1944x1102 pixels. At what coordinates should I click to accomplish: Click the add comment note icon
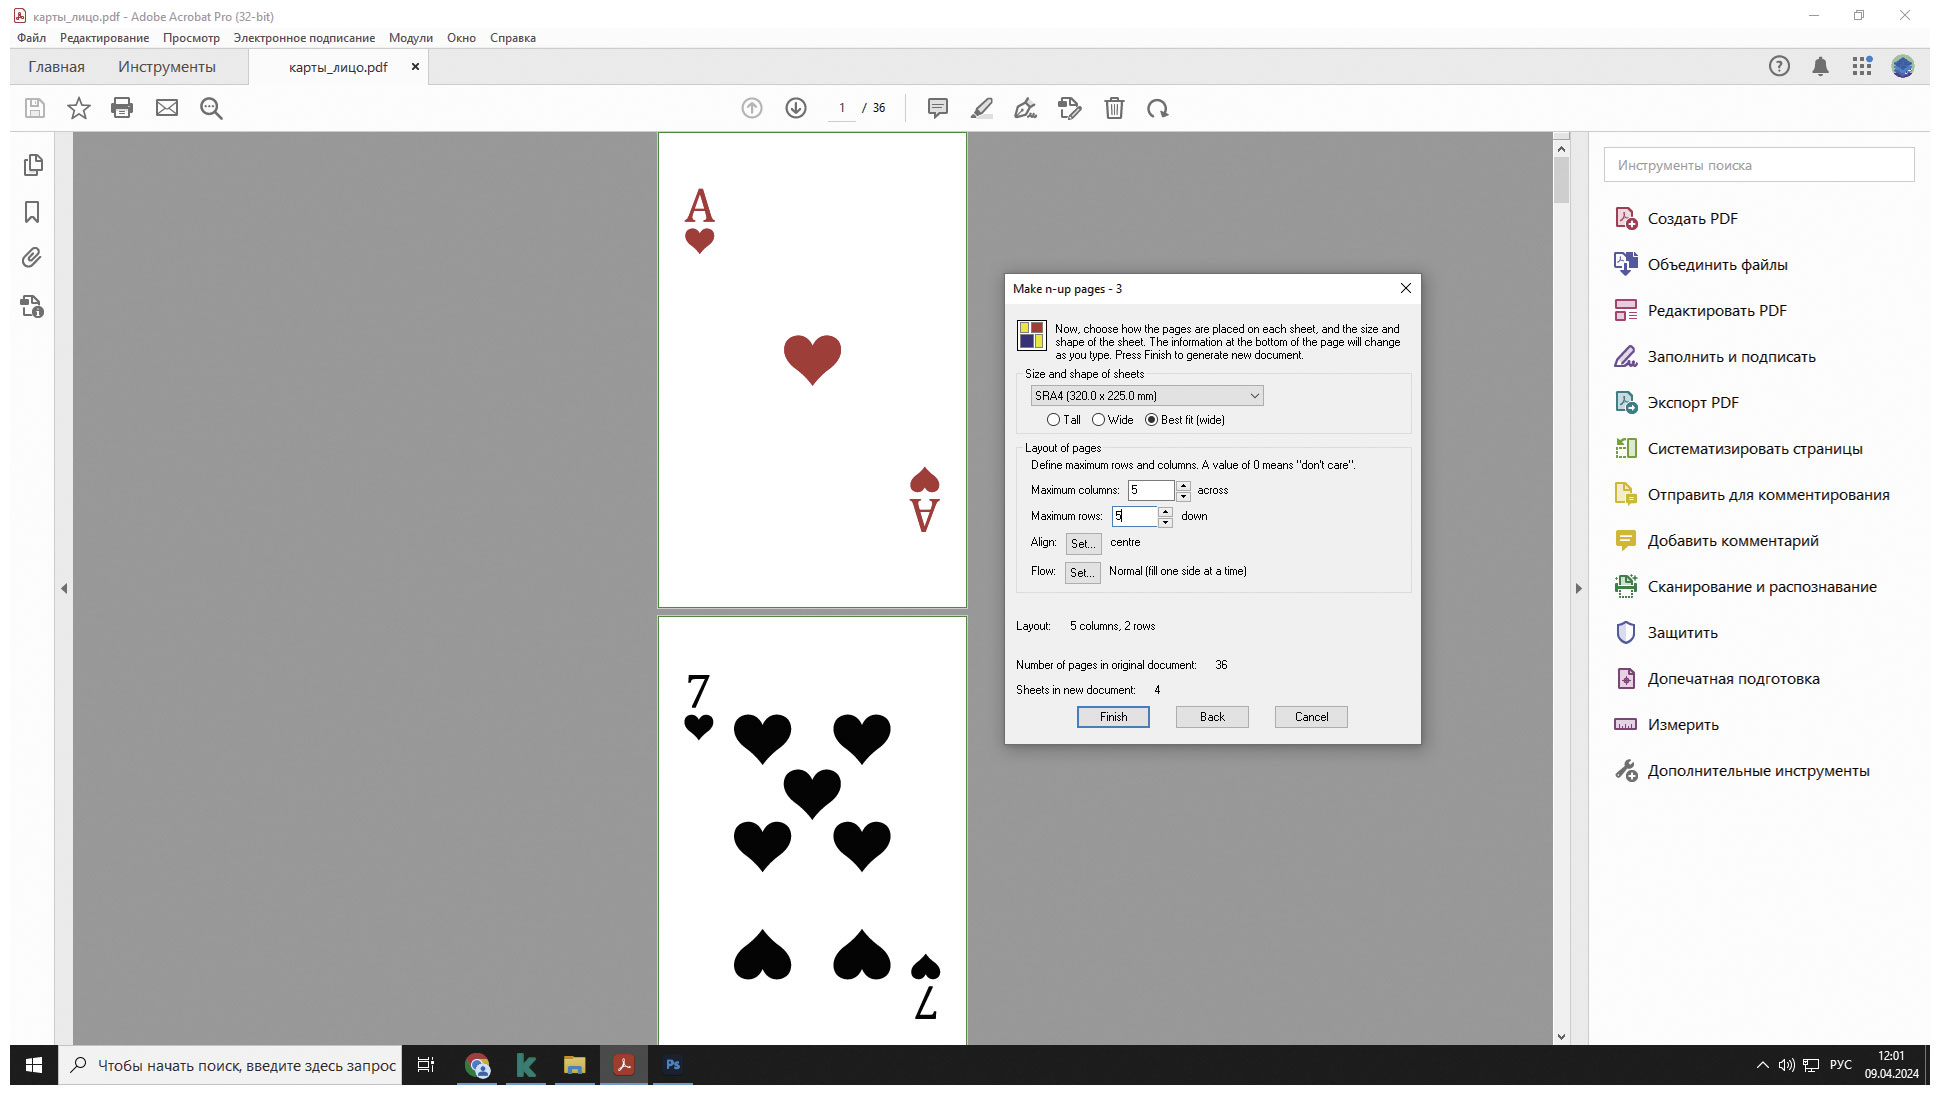(937, 108)
